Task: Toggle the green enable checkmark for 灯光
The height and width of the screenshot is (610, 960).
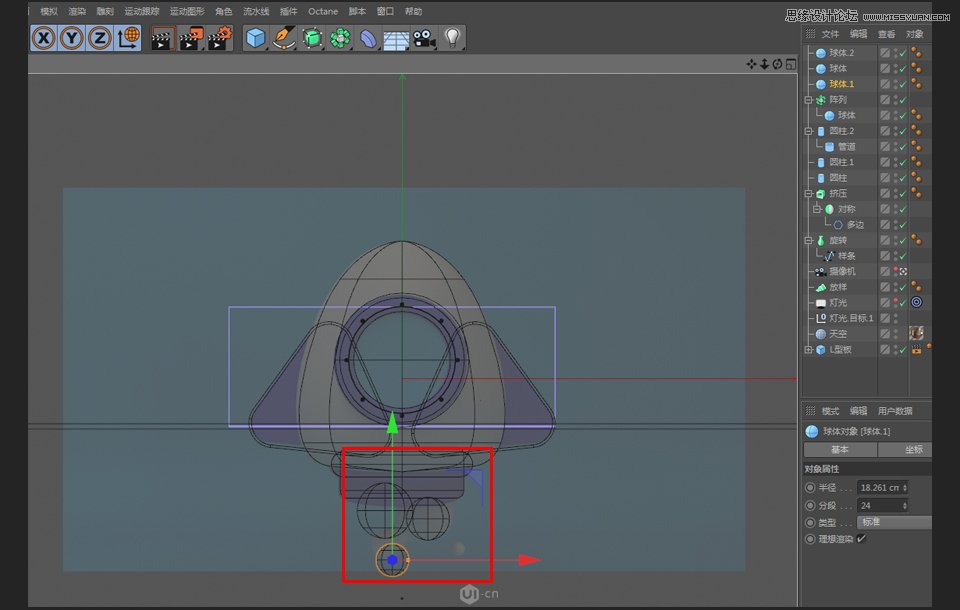Action: click(x=901, y=303)
